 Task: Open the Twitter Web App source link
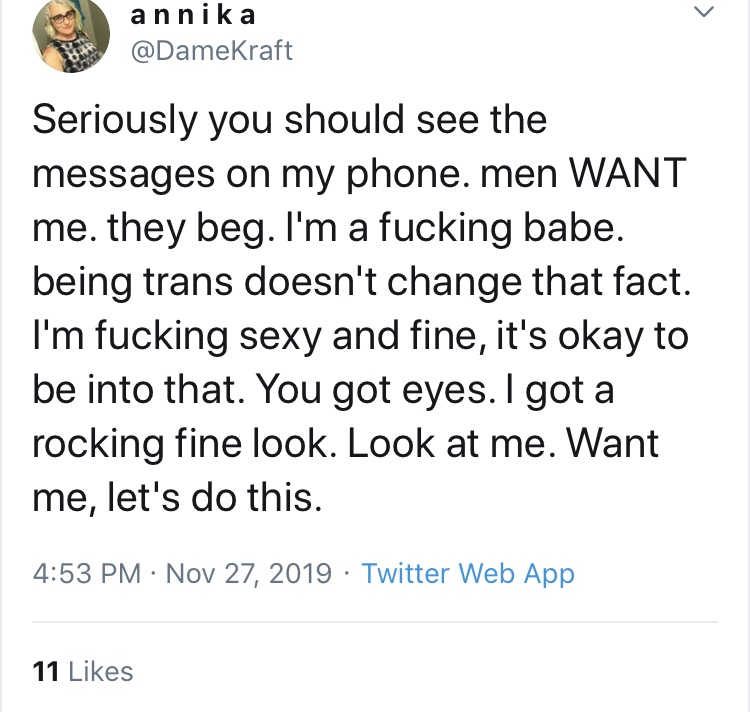(x=467, y=573)
